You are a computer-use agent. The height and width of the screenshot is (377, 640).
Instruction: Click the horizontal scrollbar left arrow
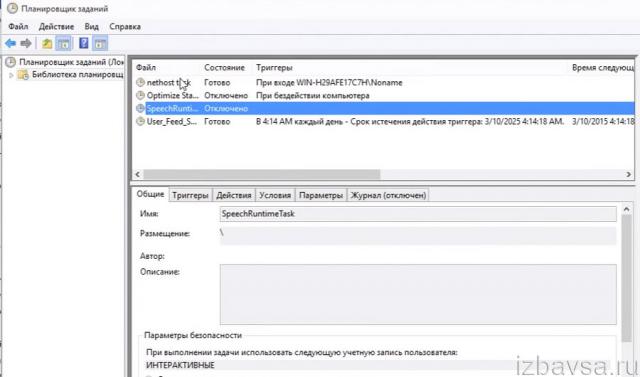pyautogui.click(x=138, y=174)
